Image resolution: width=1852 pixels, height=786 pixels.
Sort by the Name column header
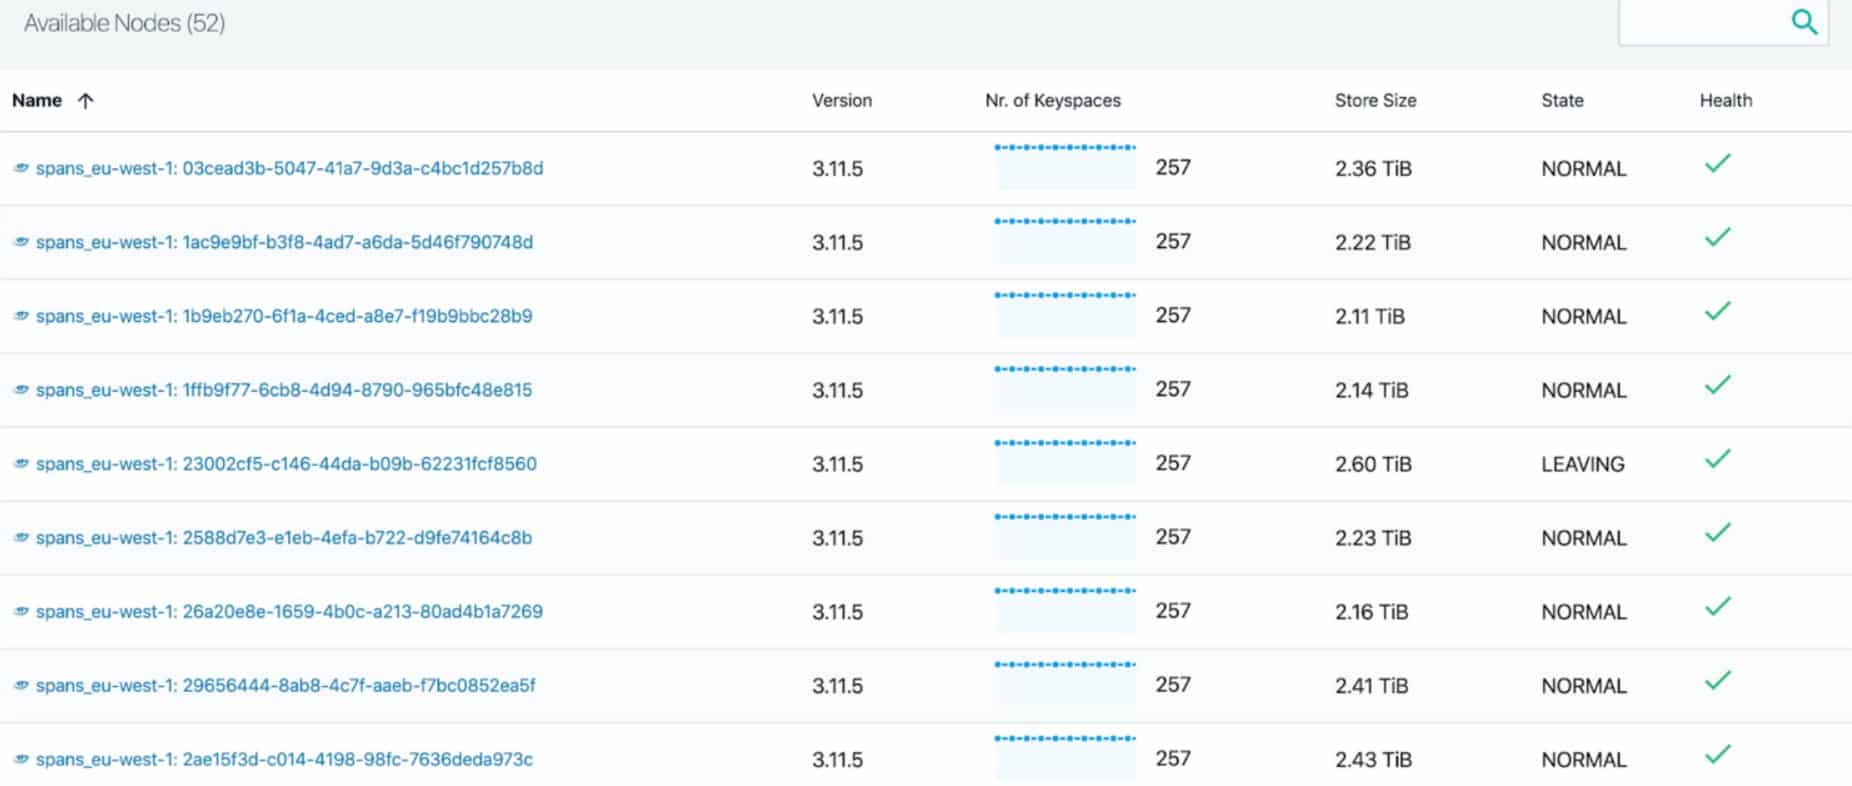coord(37,100)
